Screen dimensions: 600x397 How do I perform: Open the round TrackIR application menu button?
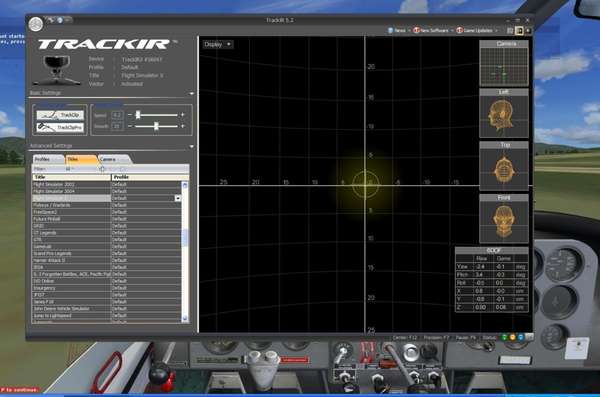36,24
